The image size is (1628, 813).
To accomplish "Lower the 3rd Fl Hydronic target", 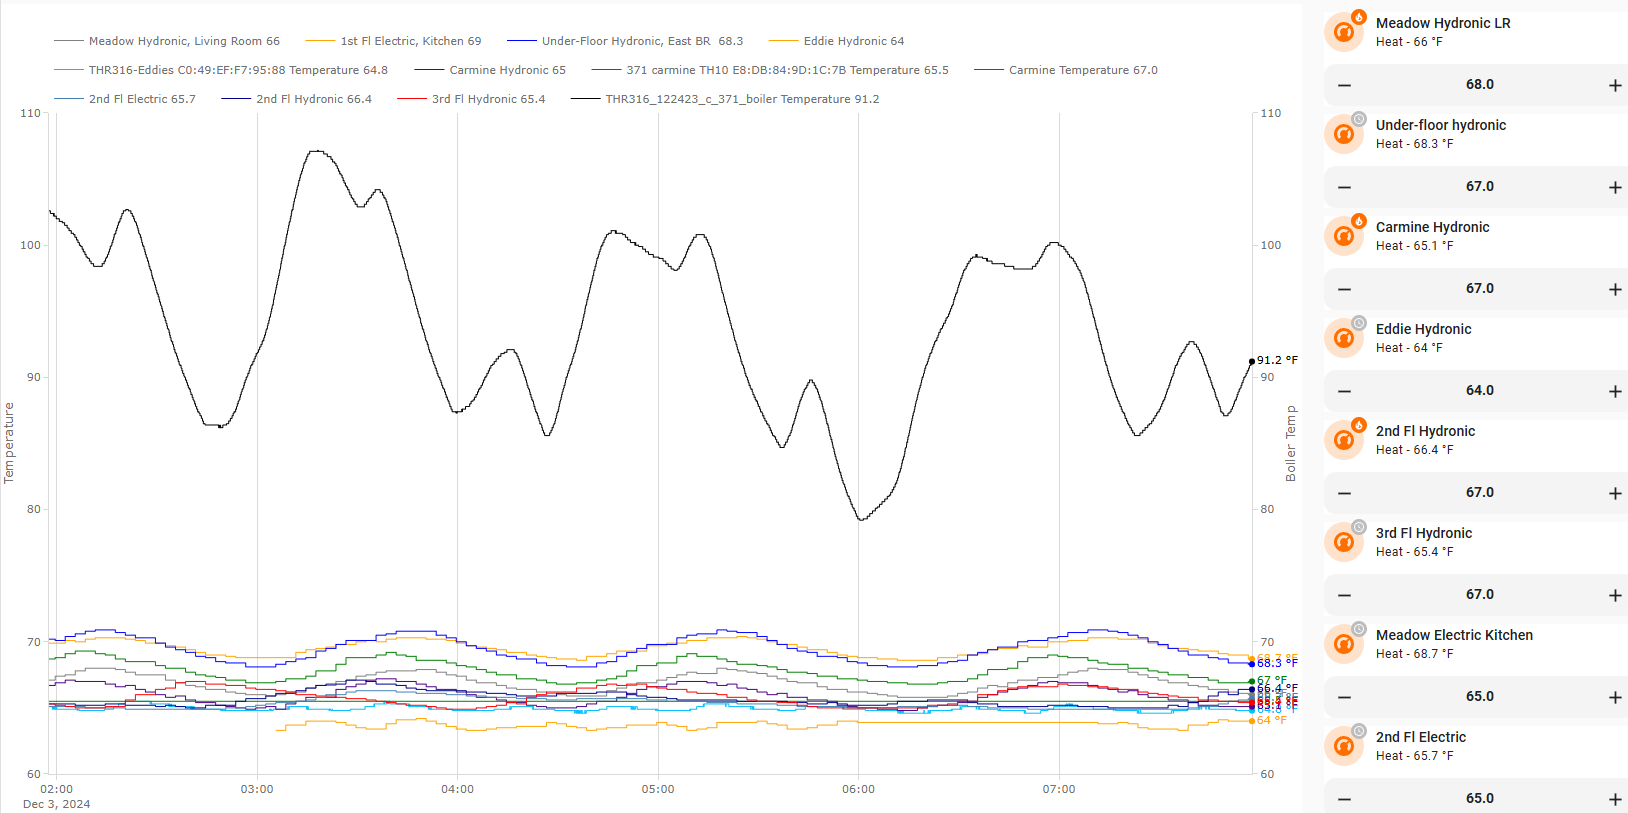I will coord(1344,595).
